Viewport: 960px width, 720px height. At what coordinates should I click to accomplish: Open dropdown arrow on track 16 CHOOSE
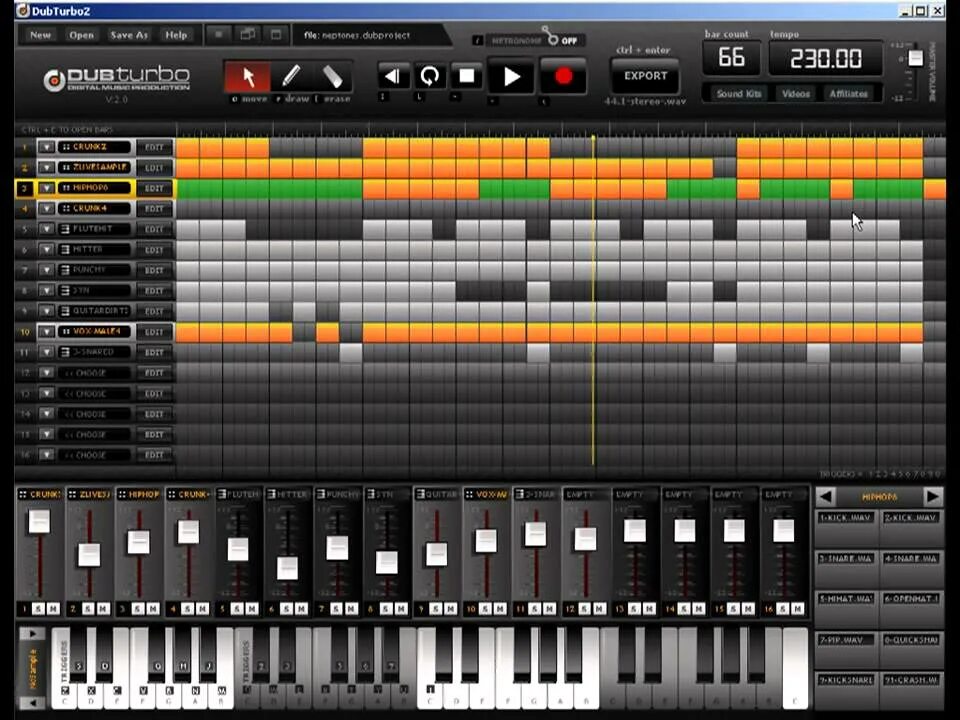coord(46,455)
